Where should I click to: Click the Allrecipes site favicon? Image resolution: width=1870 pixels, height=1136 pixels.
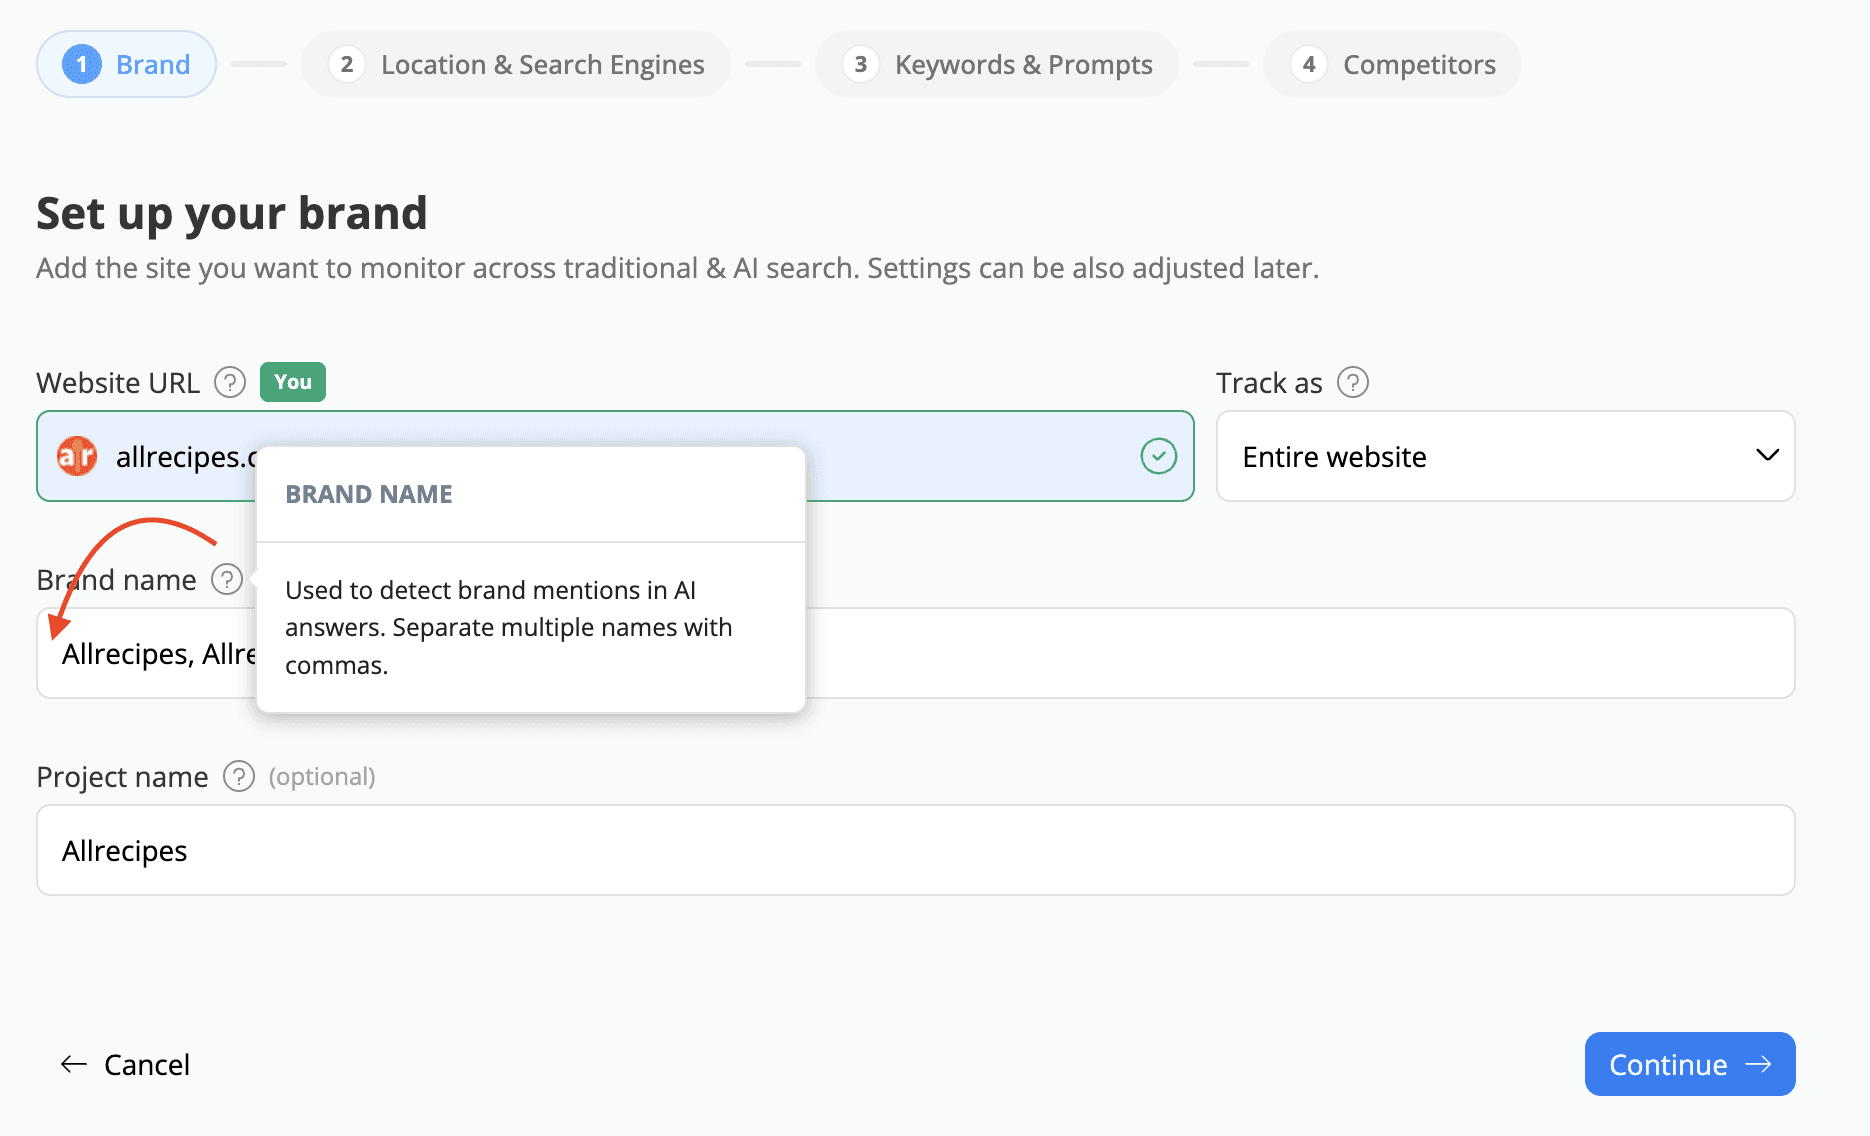pyautogui.click(x=77, y=456)
